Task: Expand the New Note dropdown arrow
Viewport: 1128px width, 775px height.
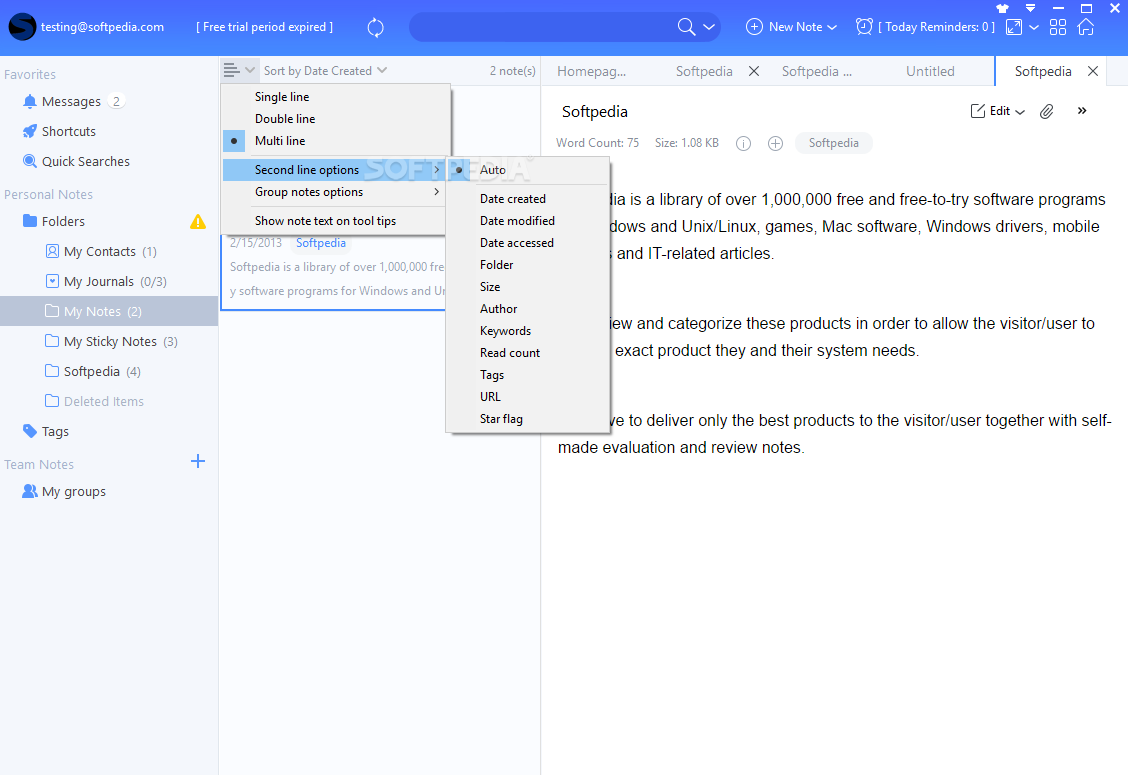Action: [x=832, y=27]
